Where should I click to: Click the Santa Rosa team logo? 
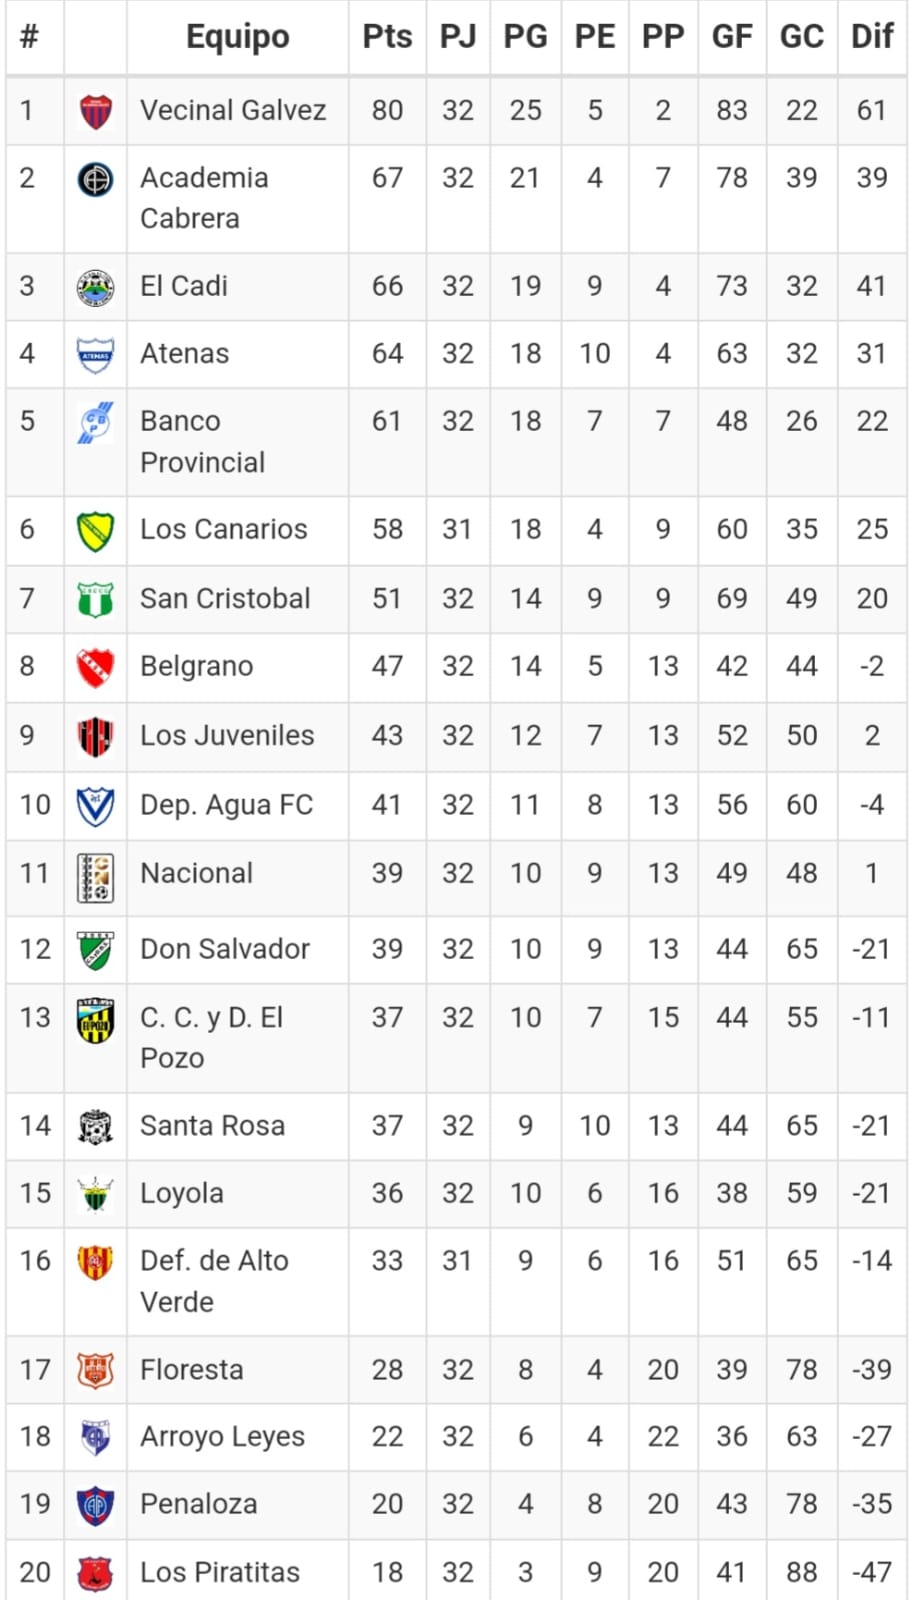(x=95, y=1126)
